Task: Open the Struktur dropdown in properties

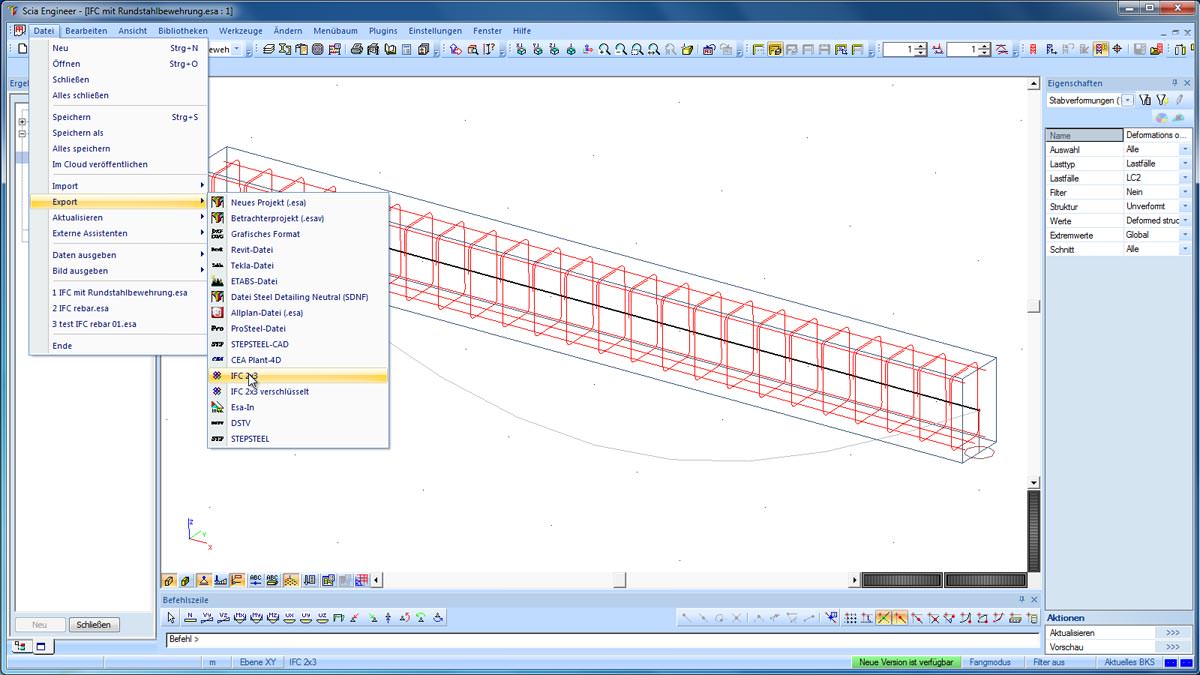Action: click(x=1185, y=206)
